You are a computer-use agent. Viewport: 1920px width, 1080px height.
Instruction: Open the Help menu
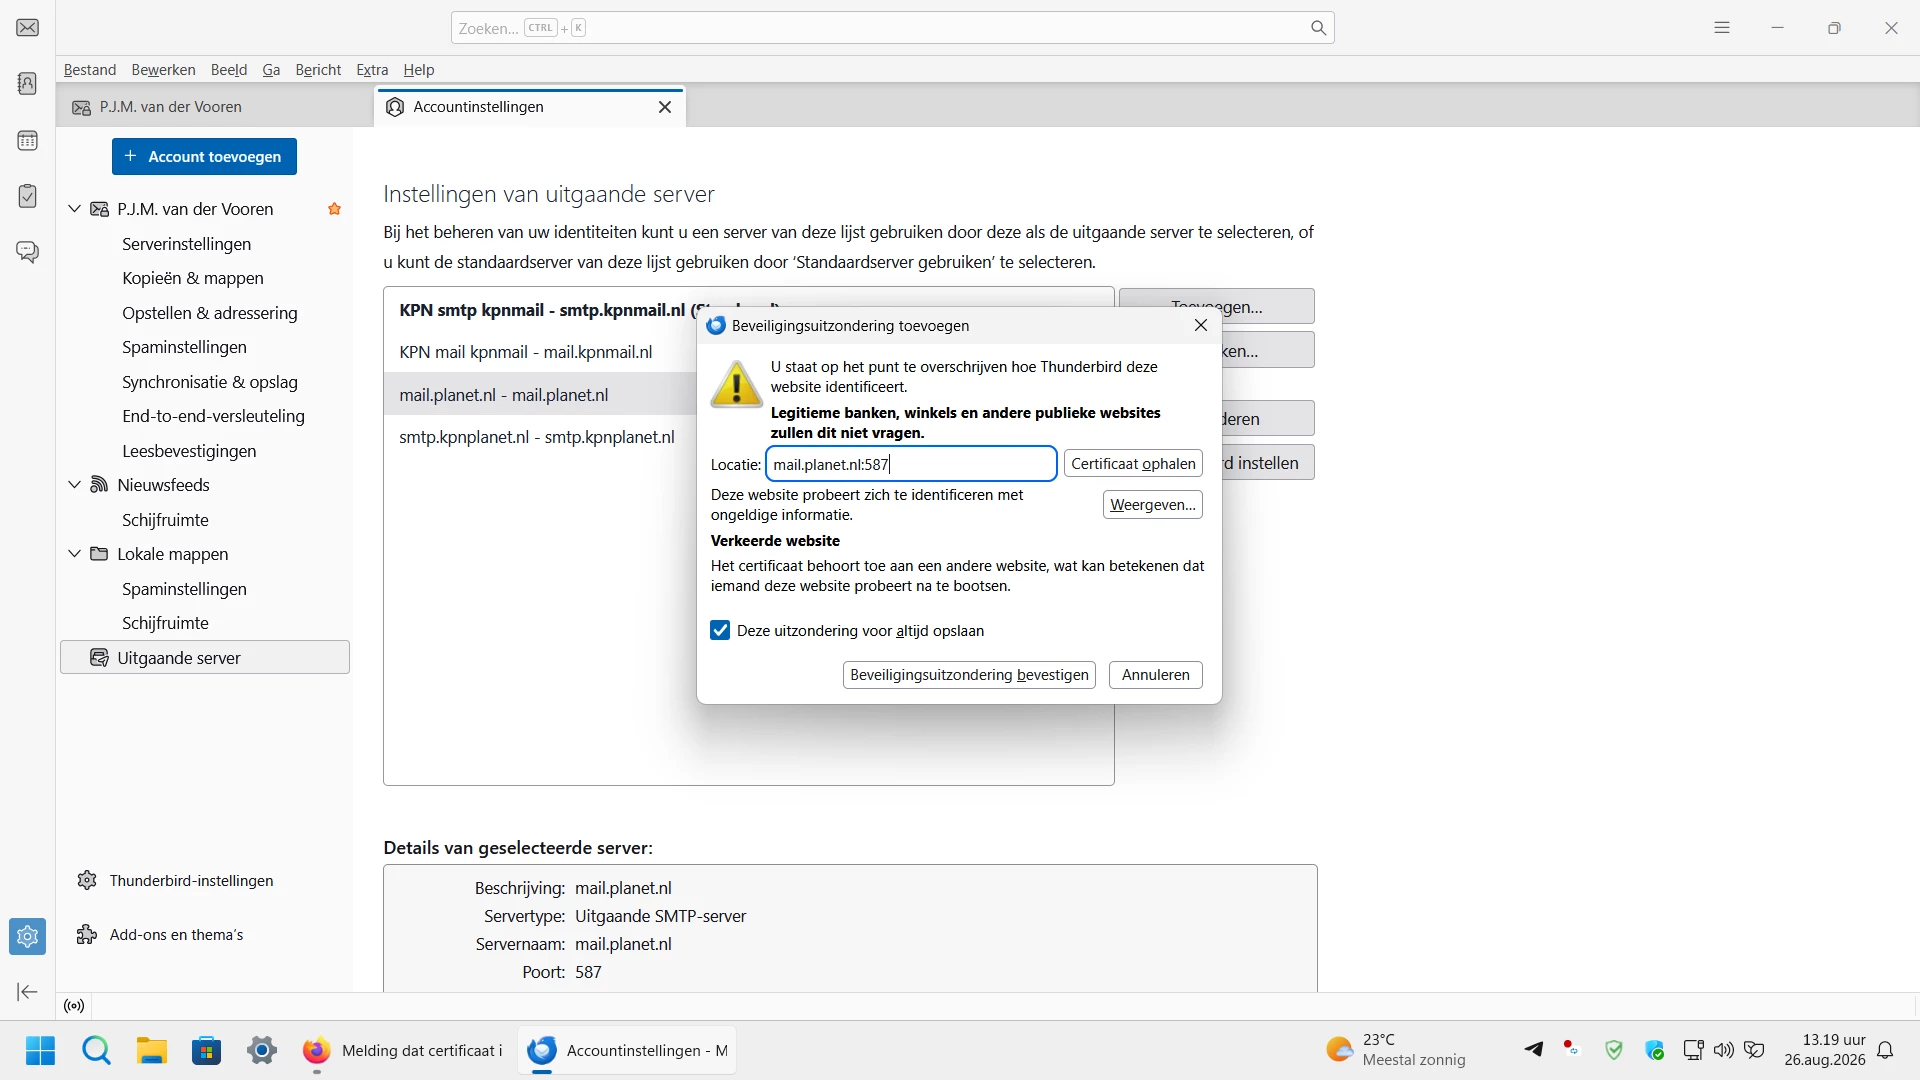419,70
